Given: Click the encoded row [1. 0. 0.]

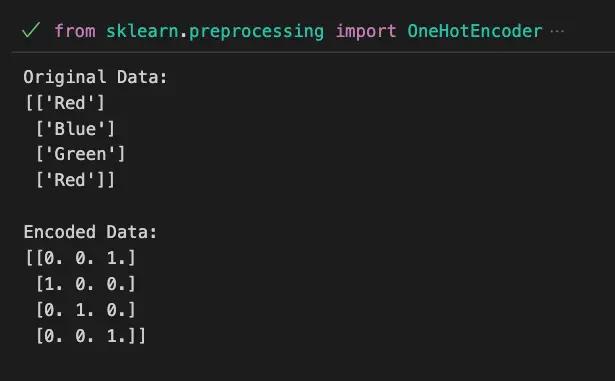Looking at the screenshot, I should pyautogui.click(x=86, y=284).
